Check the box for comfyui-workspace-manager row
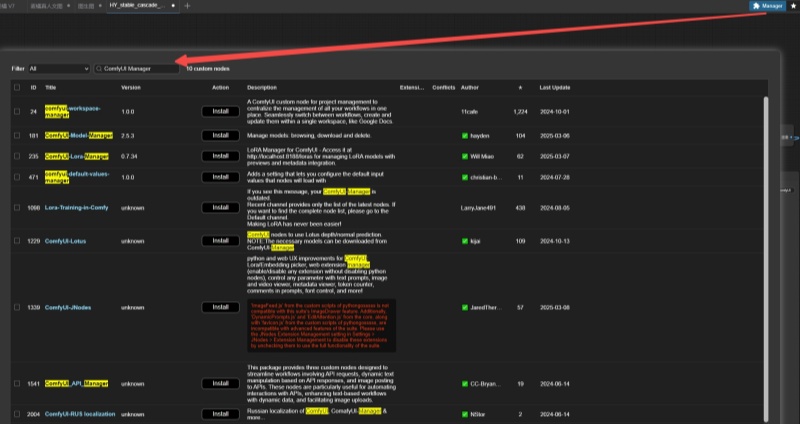The image size is (800, 424). pyautogui.click(x=17, y=111)
